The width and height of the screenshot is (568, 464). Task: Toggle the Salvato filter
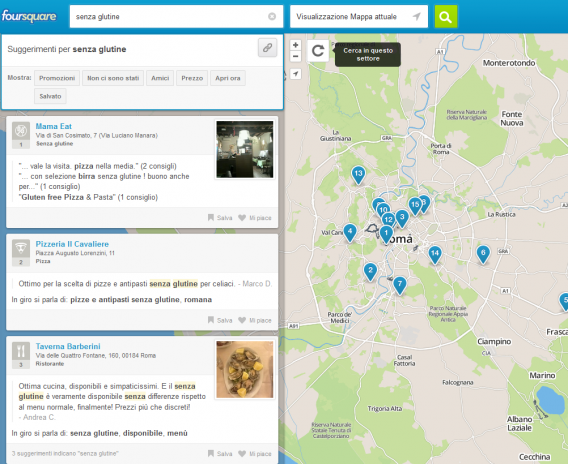tap(50, 96)
